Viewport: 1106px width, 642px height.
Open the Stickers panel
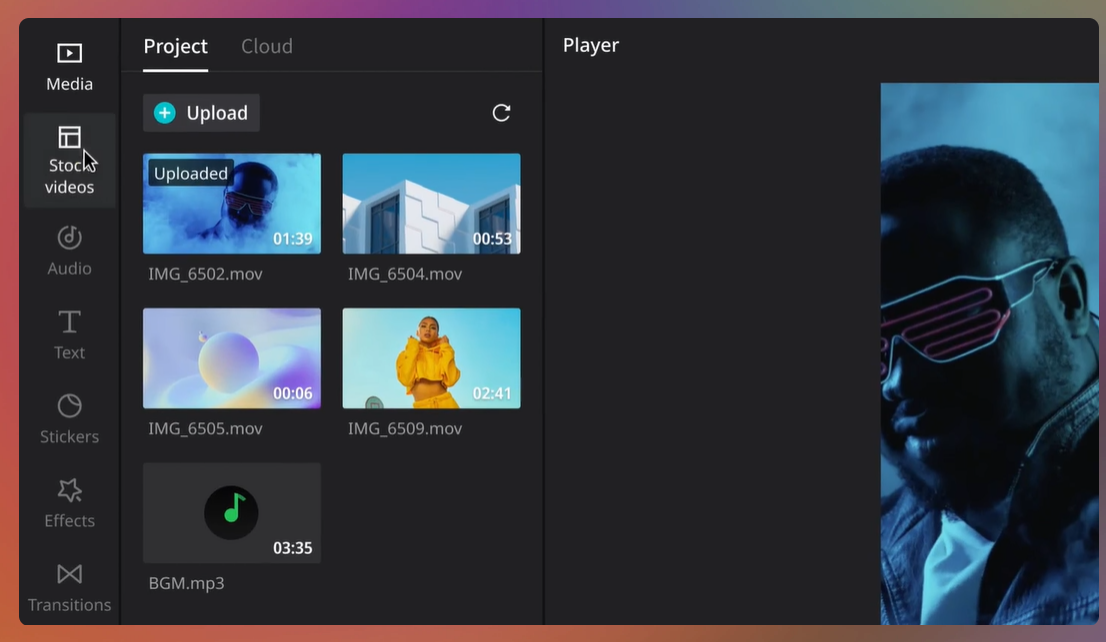tap(69, 406)
